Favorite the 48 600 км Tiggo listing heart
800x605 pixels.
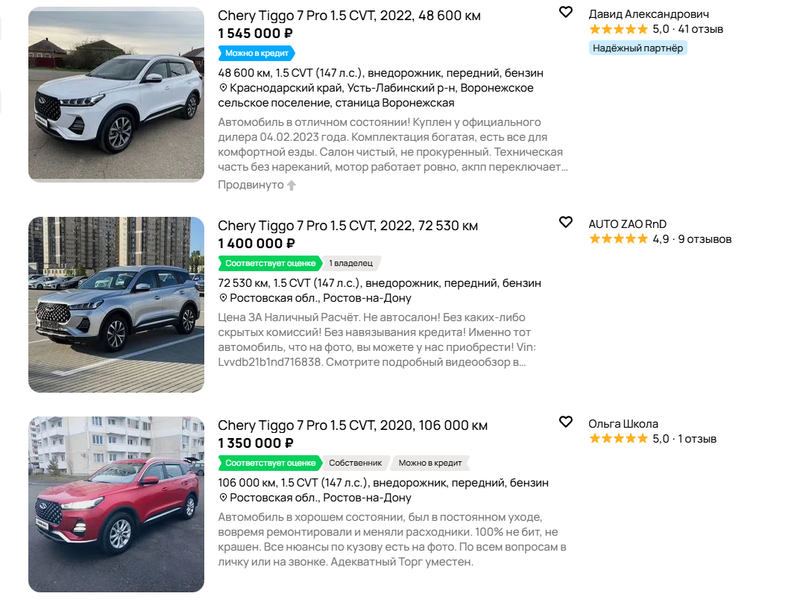[565, 12]
